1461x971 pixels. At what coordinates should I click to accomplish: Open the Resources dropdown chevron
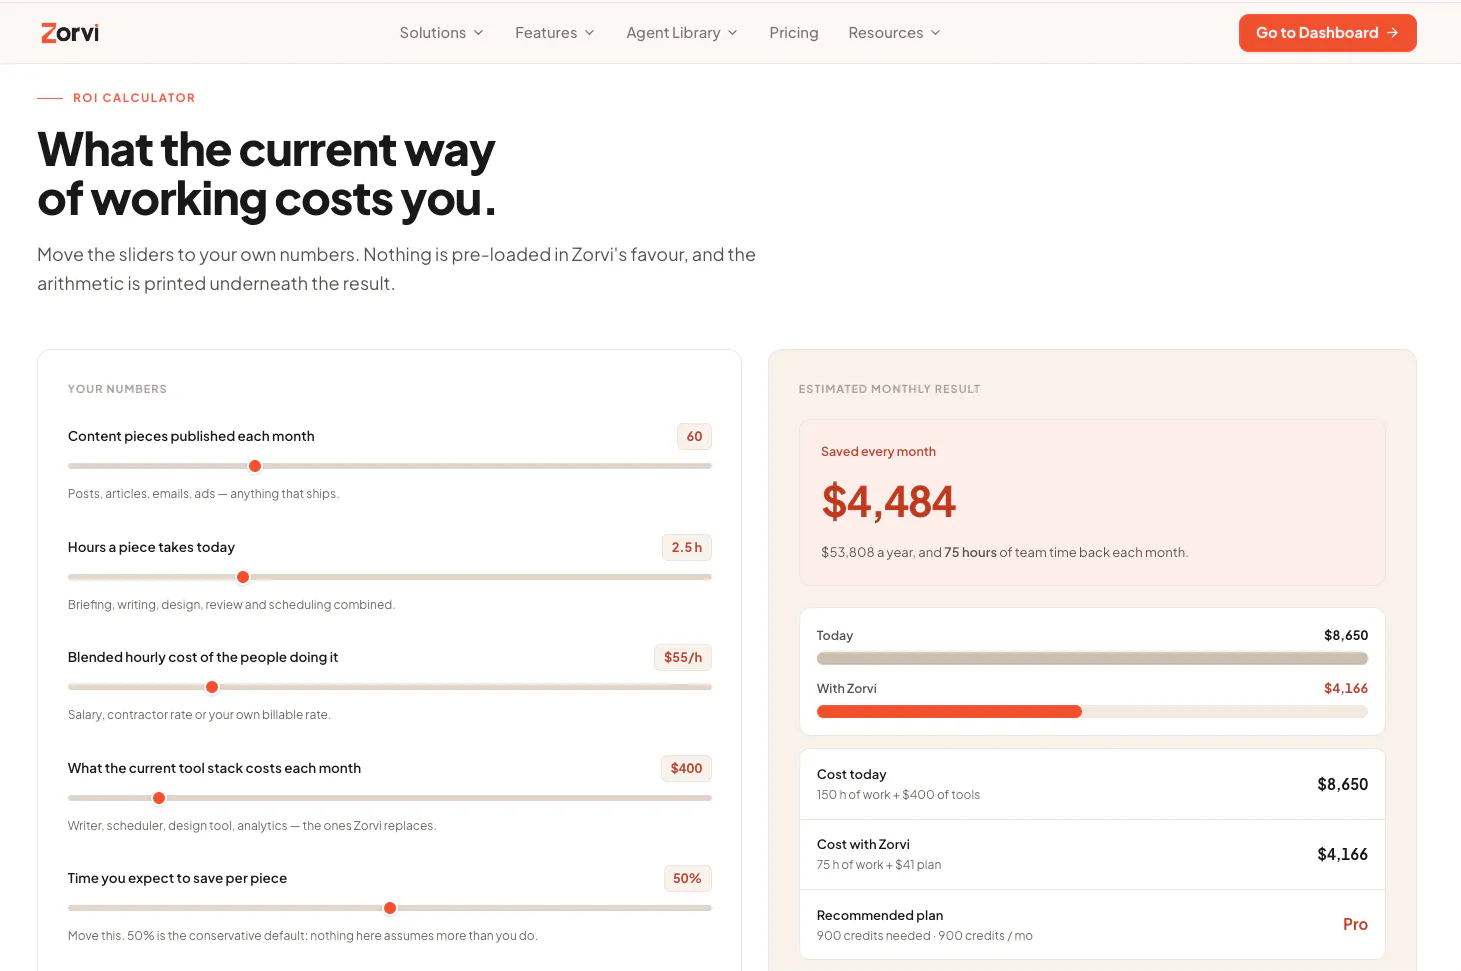tap(936, 33)
